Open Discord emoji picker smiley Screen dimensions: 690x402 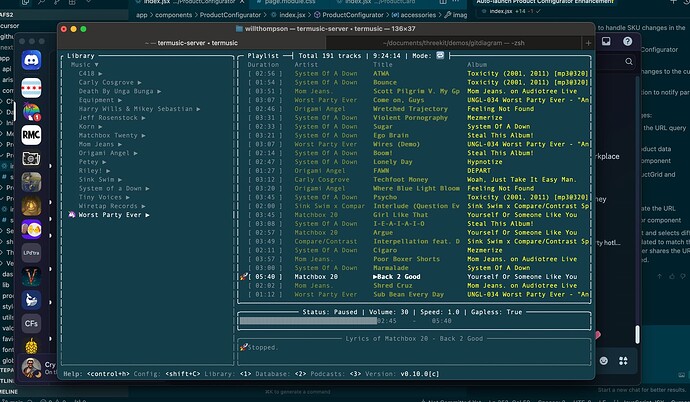point(604,361)
